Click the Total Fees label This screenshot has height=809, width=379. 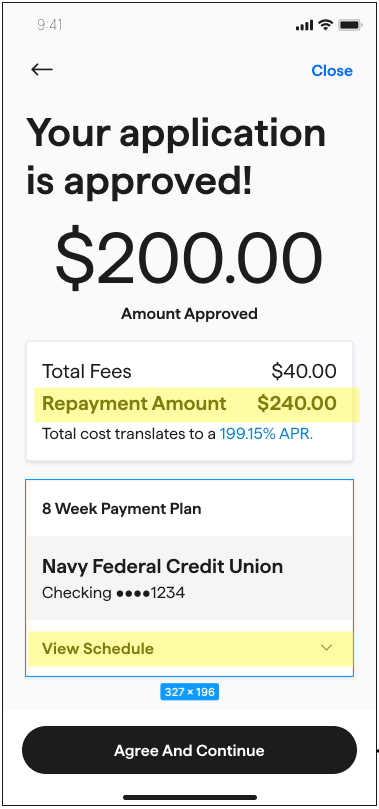(x=87, y=371)
